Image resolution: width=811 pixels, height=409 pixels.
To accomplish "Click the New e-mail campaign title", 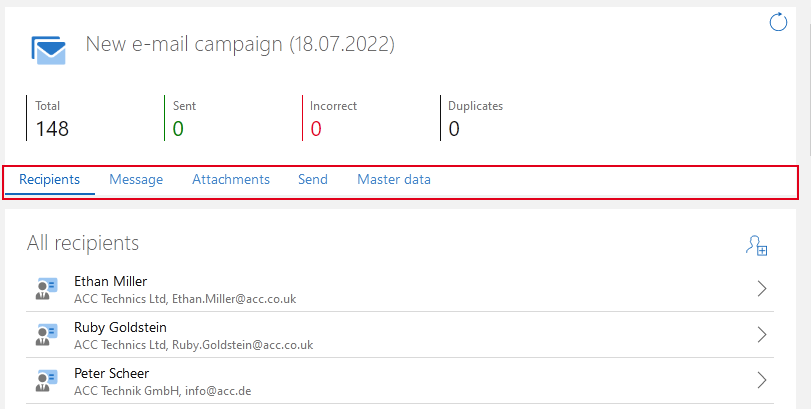I will 240,44.
